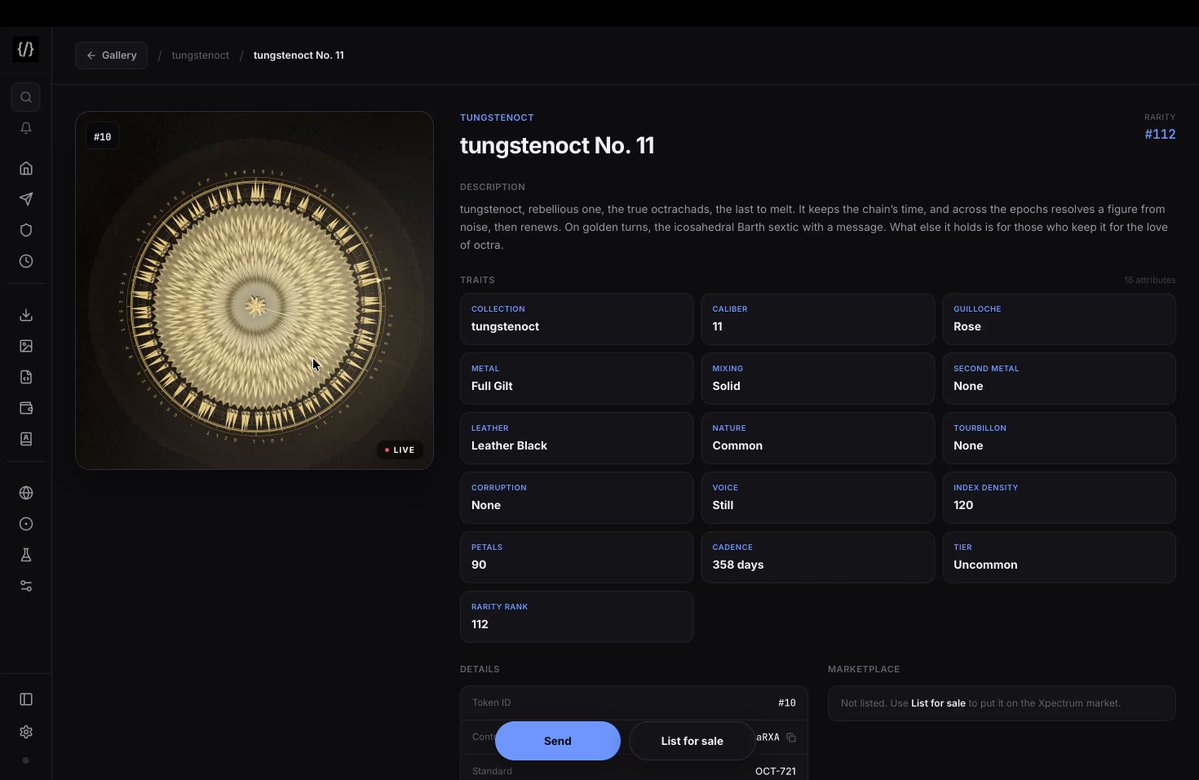Go to Home via house icon
Image resolution: width=1199 pixels, height=780 pixels.
[x=26, y=168]
